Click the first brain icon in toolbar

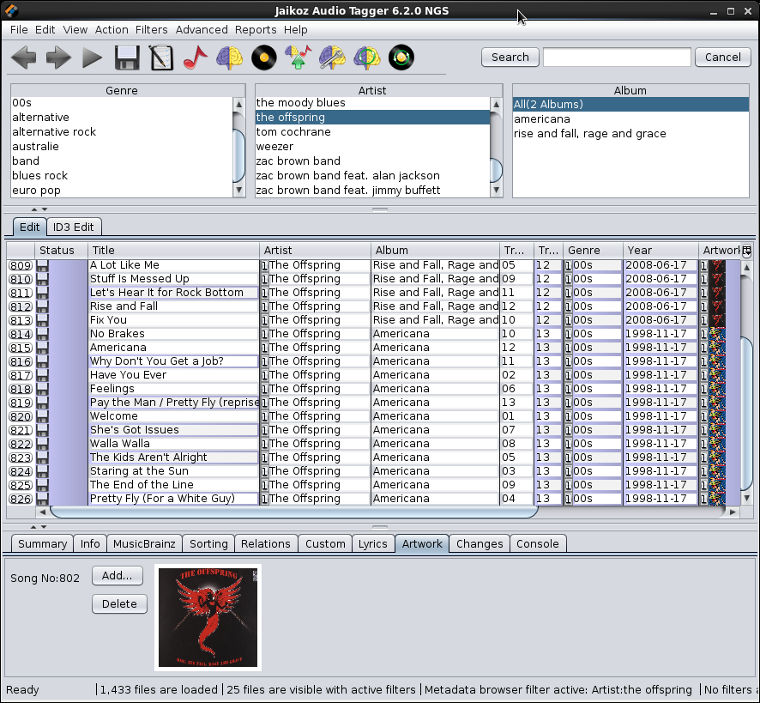pos(229,58)
